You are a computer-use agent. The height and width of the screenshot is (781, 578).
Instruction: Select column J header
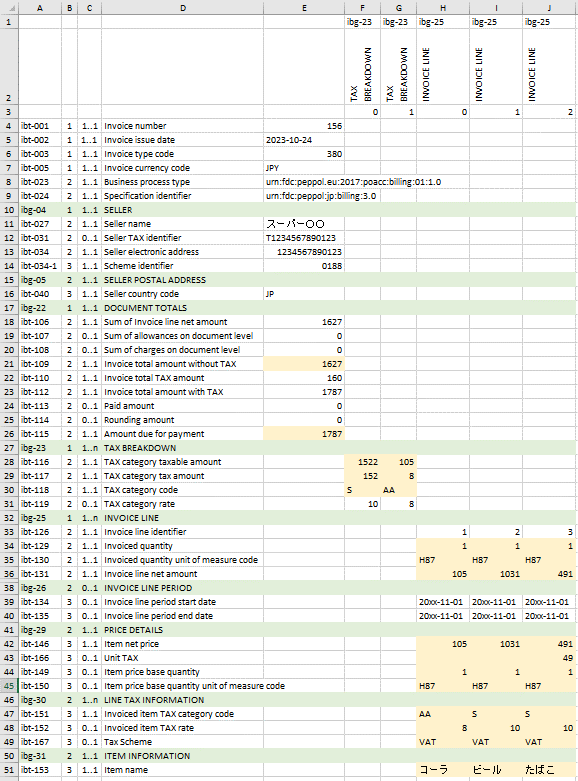click(x=549, y=8)
